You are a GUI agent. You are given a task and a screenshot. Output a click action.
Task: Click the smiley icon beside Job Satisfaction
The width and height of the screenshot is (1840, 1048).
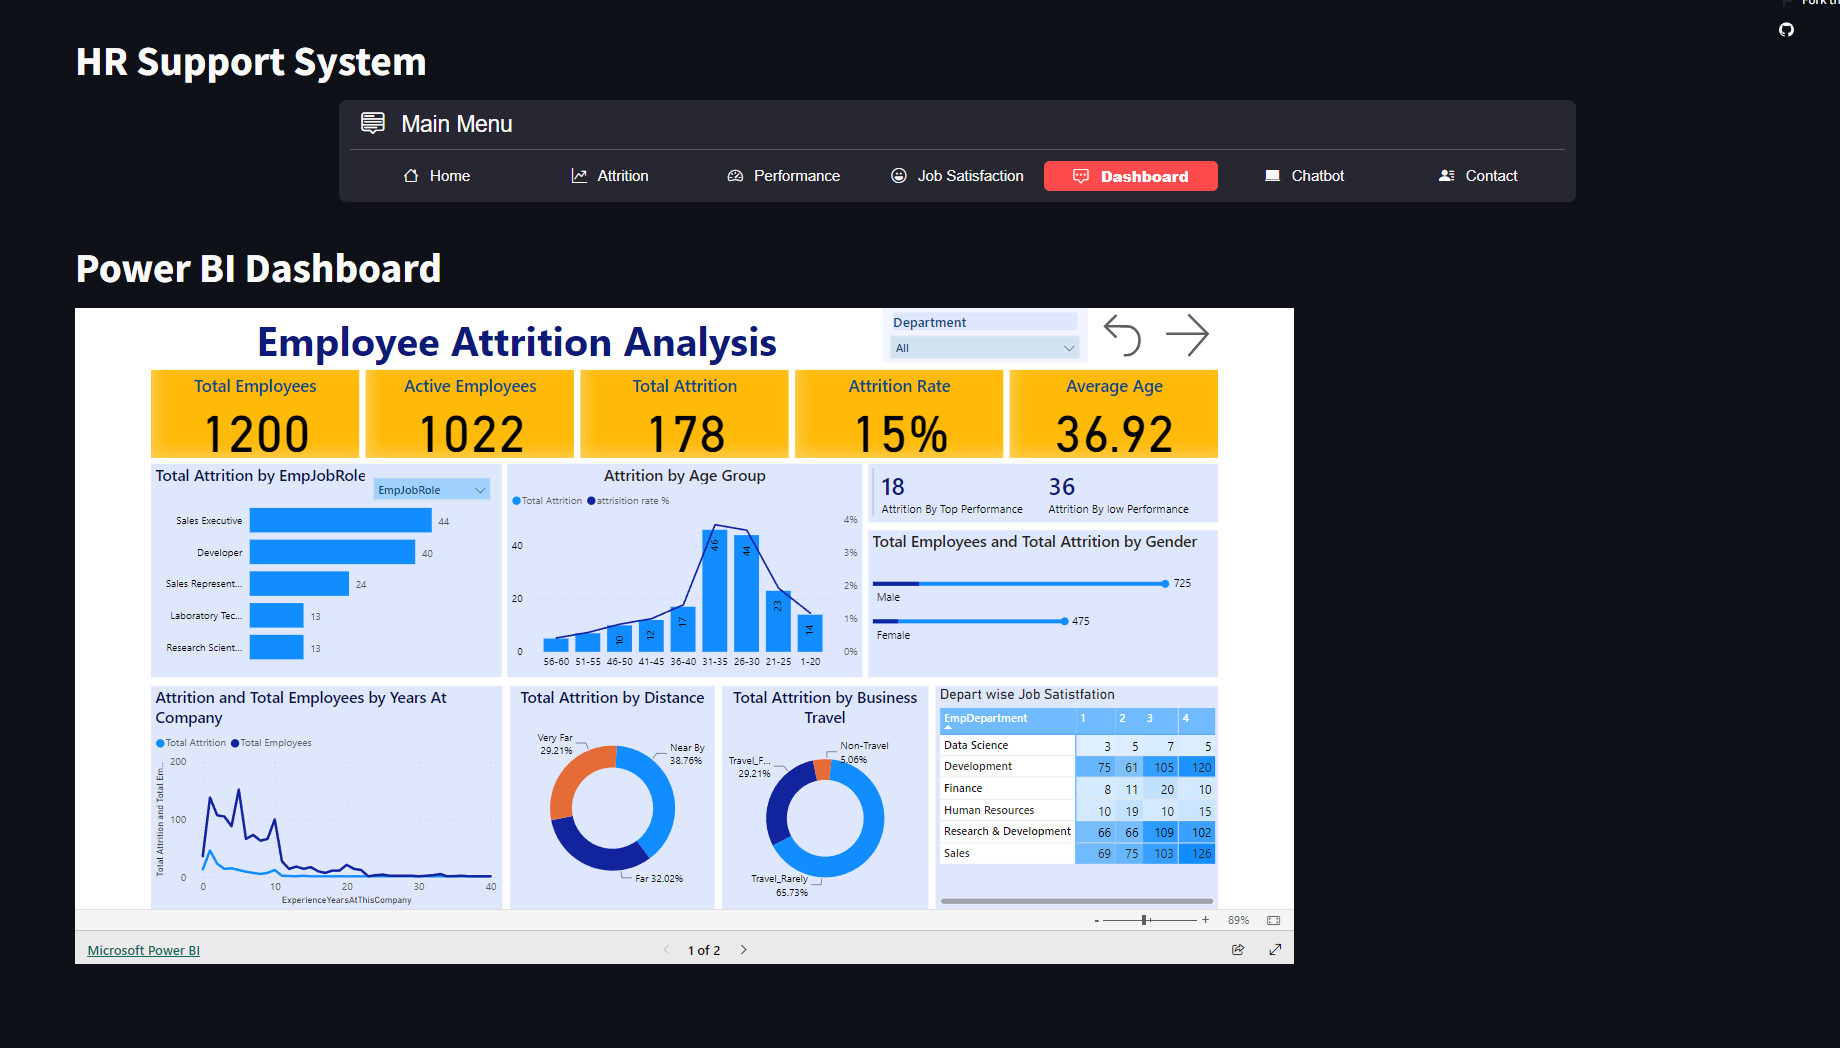click(898, 175)
